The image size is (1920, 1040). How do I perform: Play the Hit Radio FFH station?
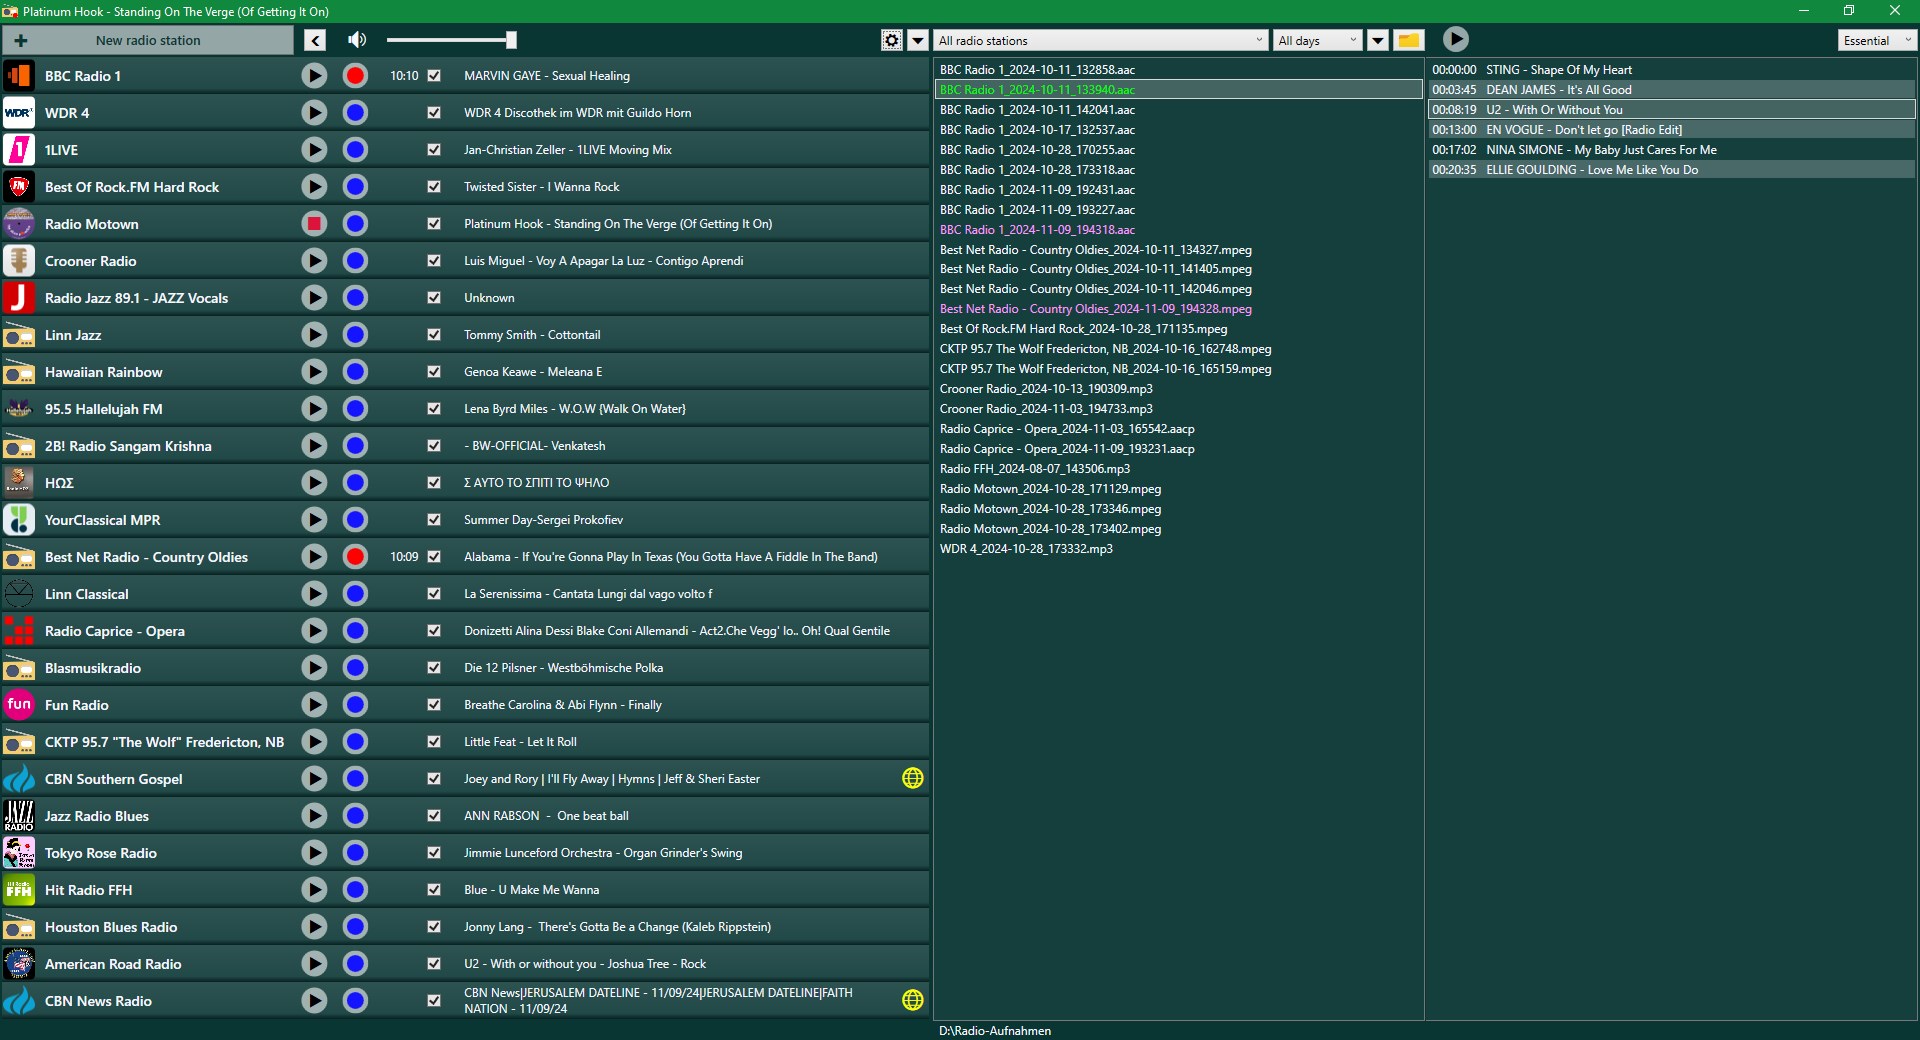(314, 889)
